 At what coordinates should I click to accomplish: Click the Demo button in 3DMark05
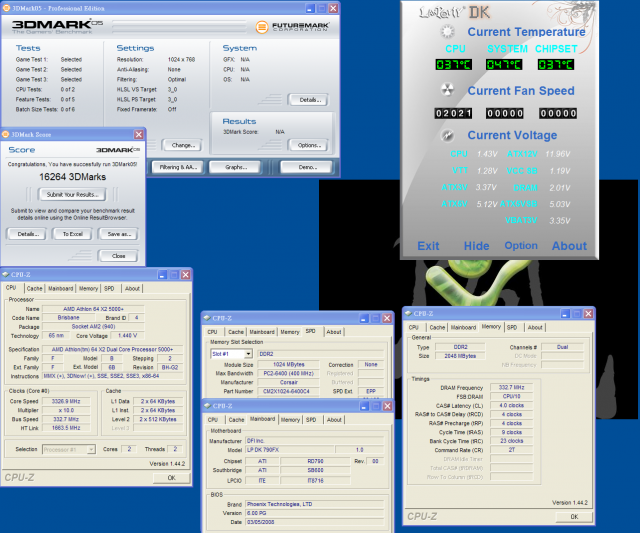click(307, 167)
